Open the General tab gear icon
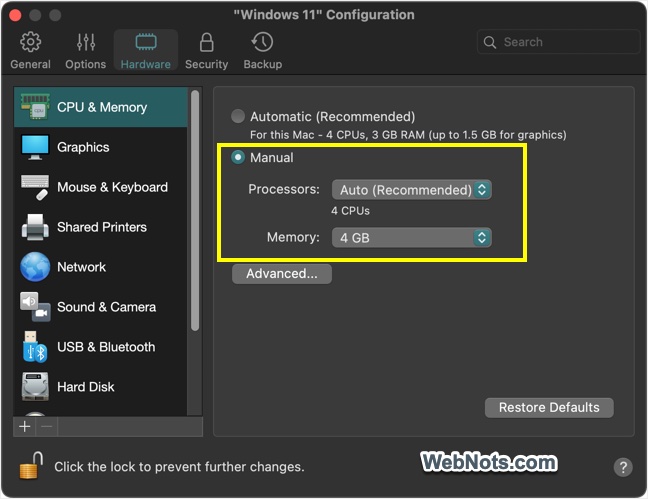Image resolution: width=648 pixels, height=499 pixels. click(x=31, y=42)
